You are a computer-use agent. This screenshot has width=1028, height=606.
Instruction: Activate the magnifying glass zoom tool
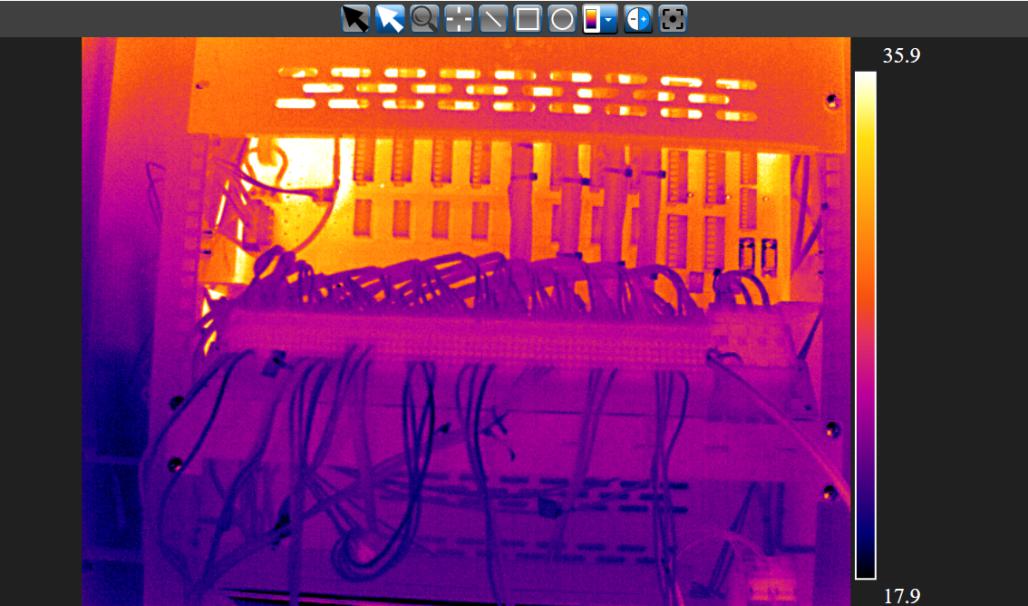pos(424,19)
